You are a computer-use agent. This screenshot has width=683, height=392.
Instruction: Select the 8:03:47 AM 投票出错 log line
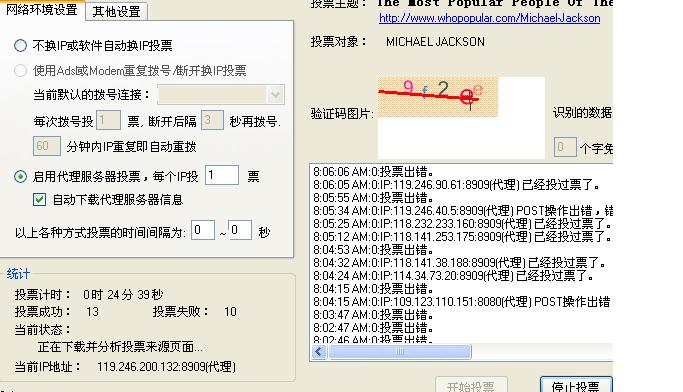373,314
